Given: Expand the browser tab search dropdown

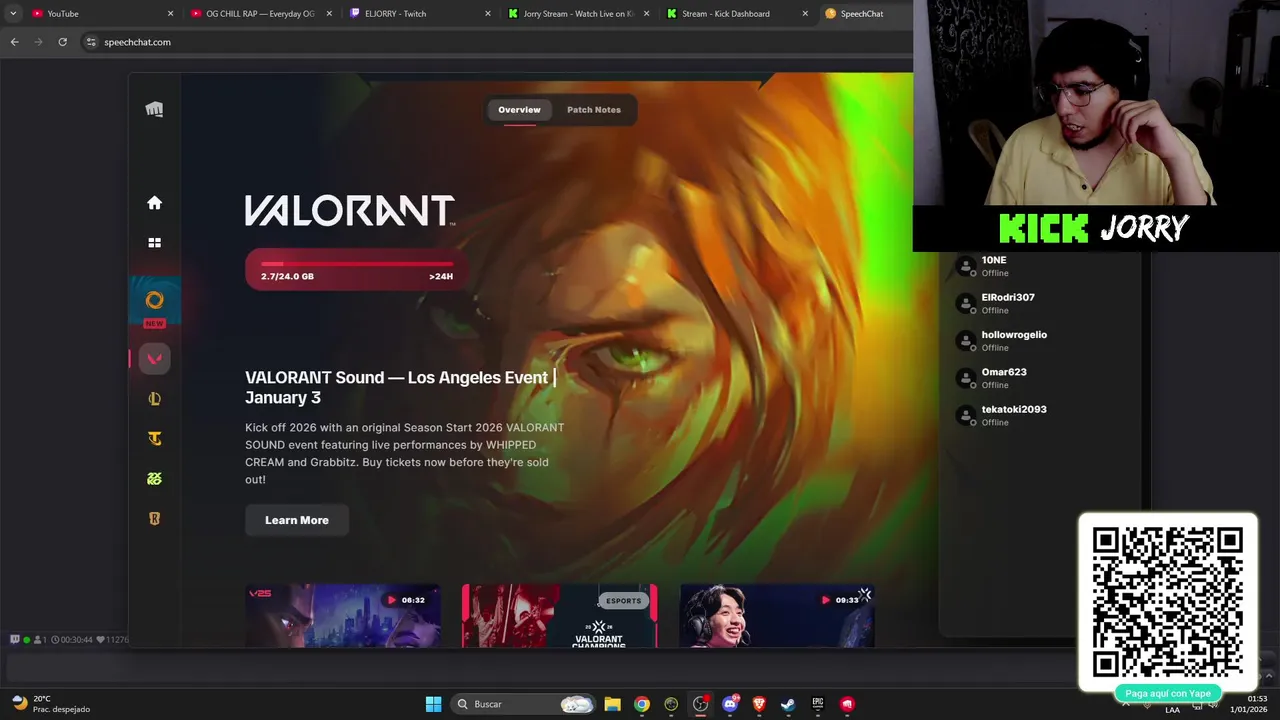Looking at the screenshot, I should (x=13, y=14).
